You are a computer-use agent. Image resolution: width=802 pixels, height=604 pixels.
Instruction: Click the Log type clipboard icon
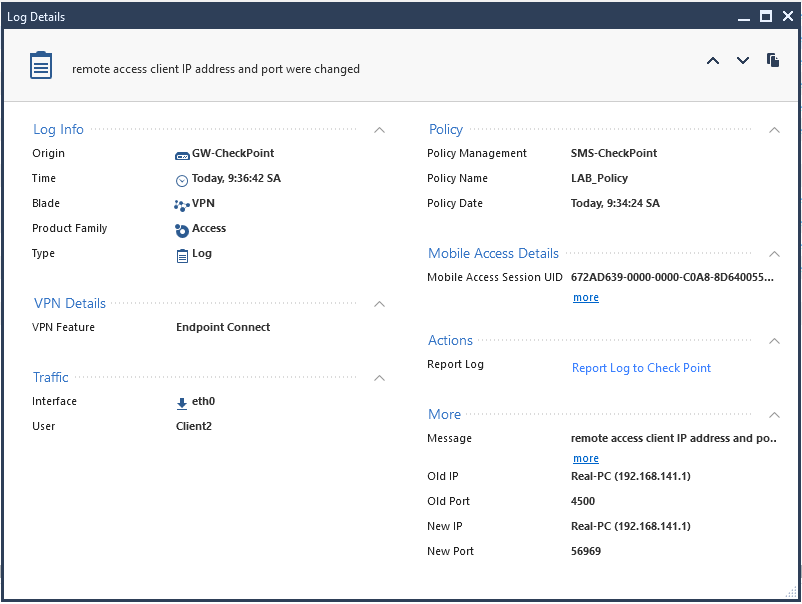(181, 253)
